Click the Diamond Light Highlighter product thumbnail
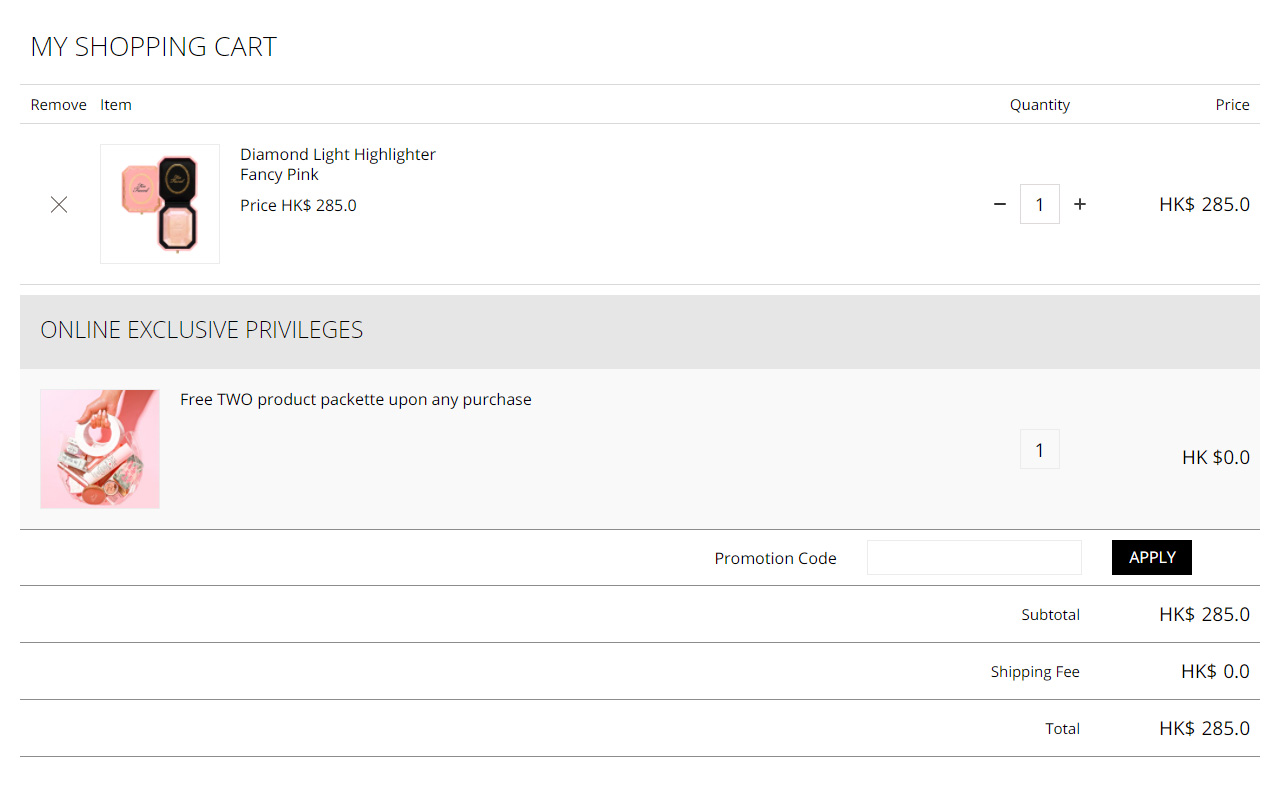 coord(160,204)
